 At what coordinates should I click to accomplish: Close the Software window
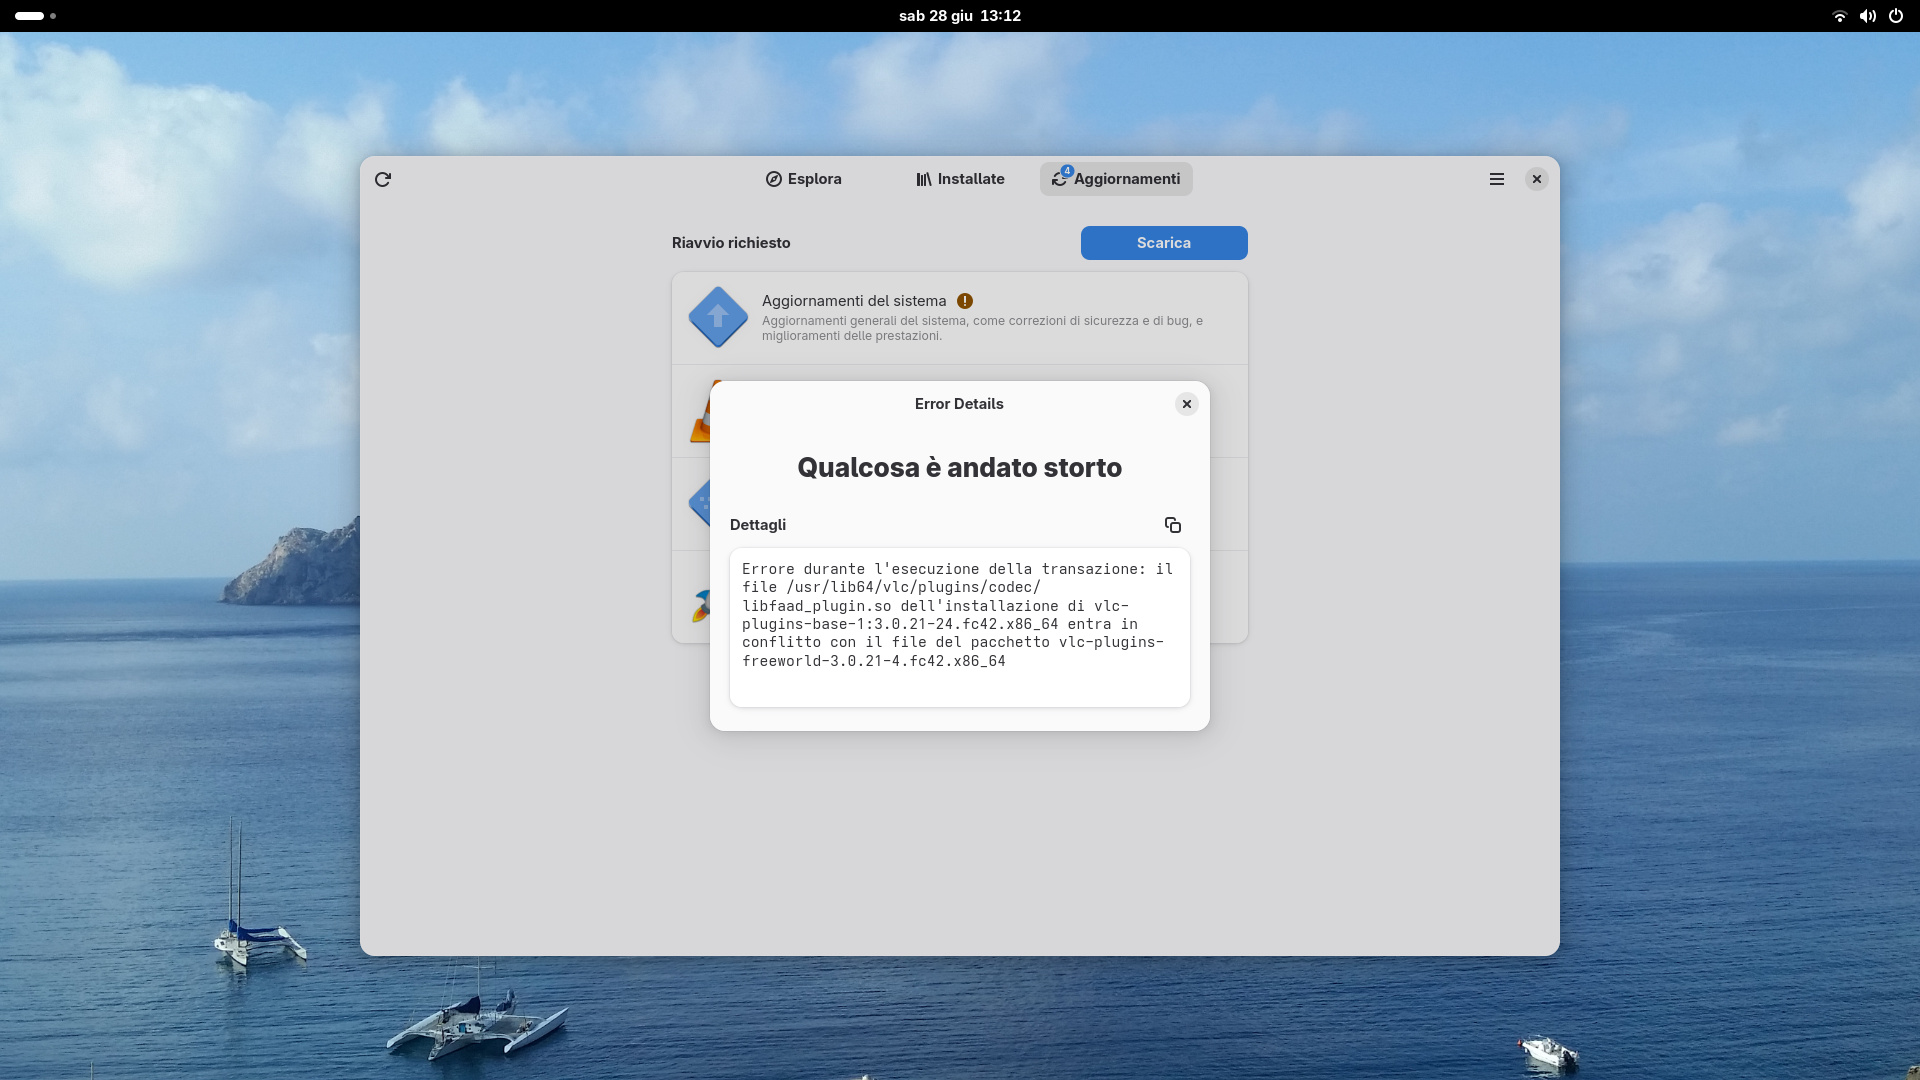click(x=1537, y=179)
